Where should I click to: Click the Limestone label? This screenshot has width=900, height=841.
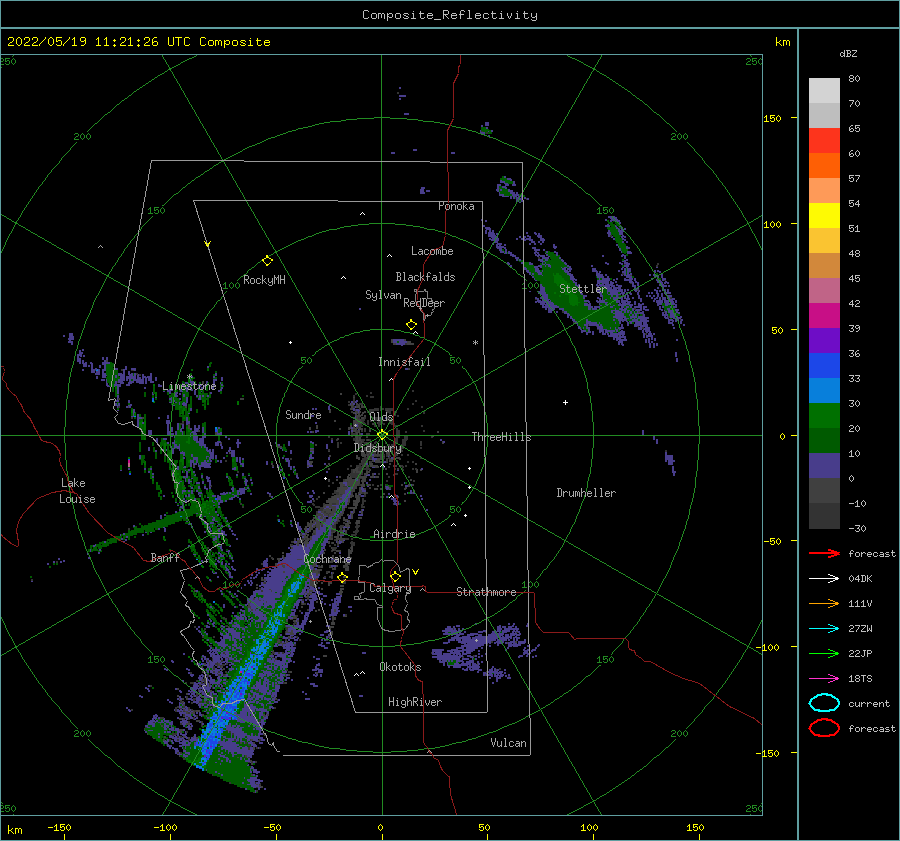point(189,386)
